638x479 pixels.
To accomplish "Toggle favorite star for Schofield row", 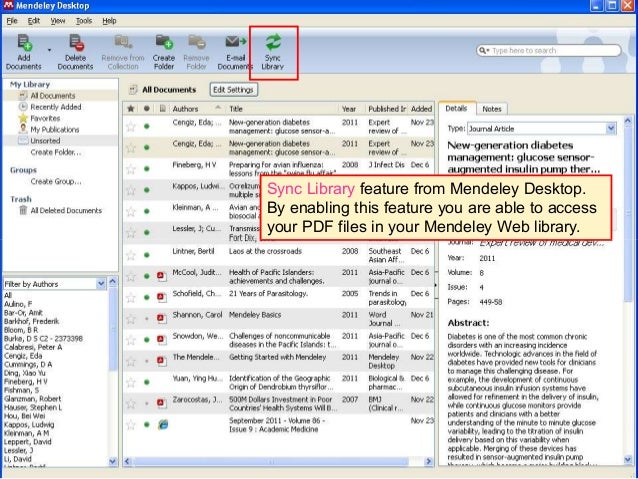I will (x=131, y=297).
